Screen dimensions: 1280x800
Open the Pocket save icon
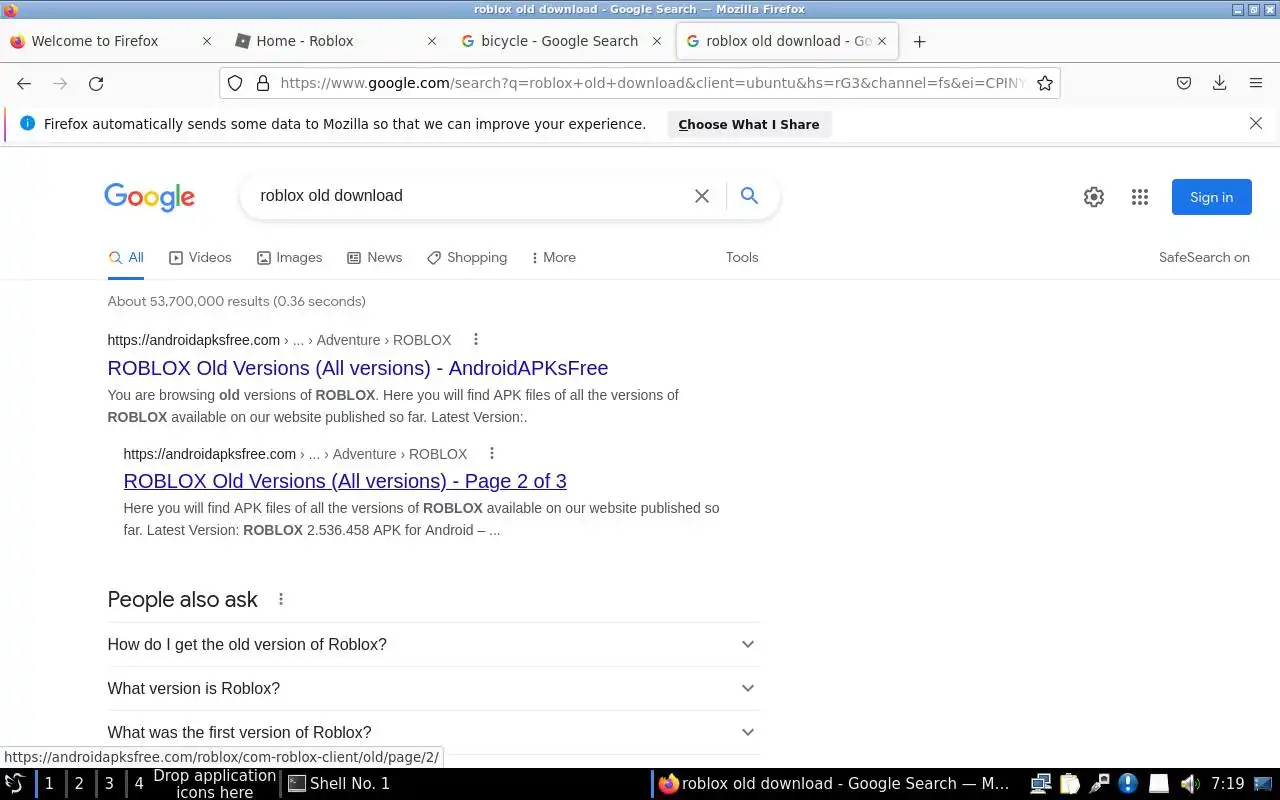(x=1183, y=84)
